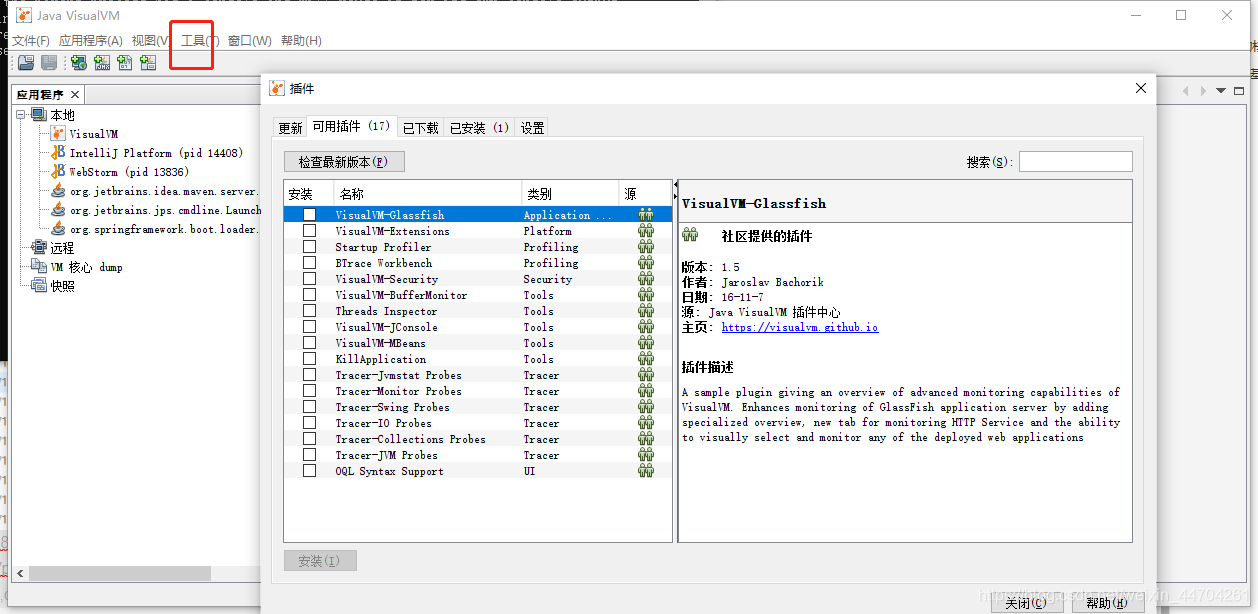Click the scroll documents right arrow
Screen dimensions: 1258x614
point(1202,91)
